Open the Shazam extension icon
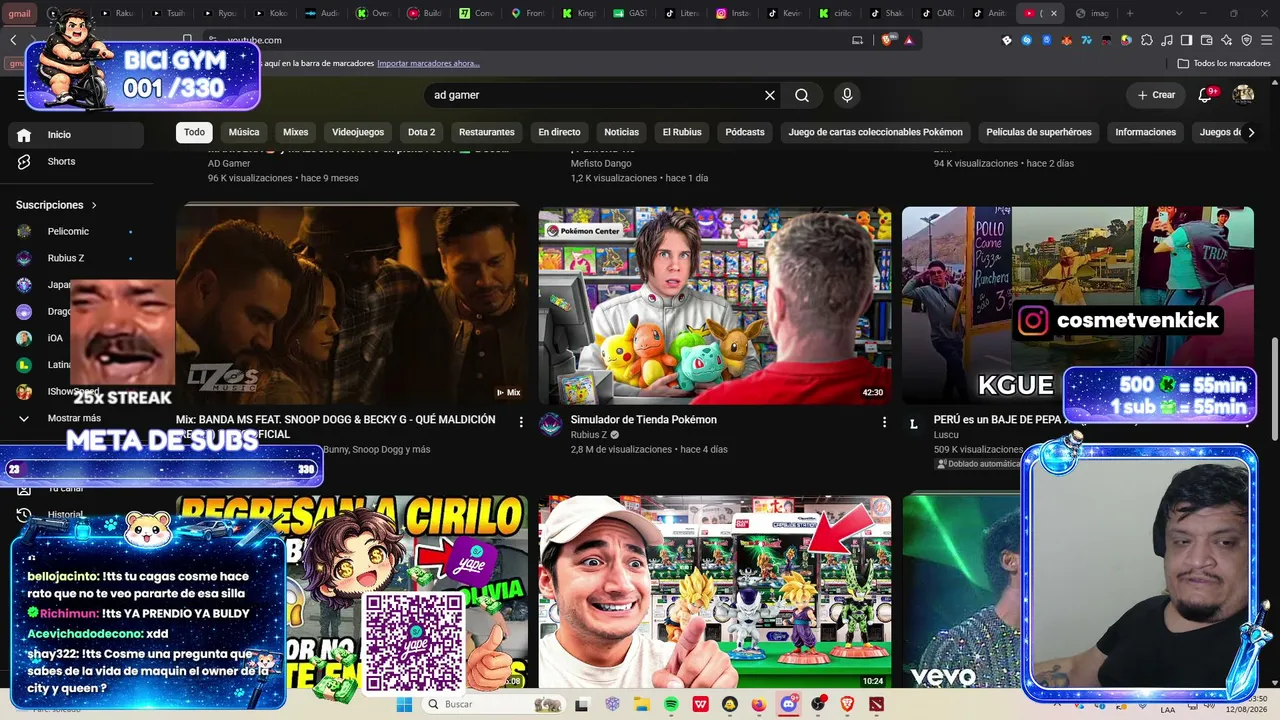 (x=1027, y=40)
